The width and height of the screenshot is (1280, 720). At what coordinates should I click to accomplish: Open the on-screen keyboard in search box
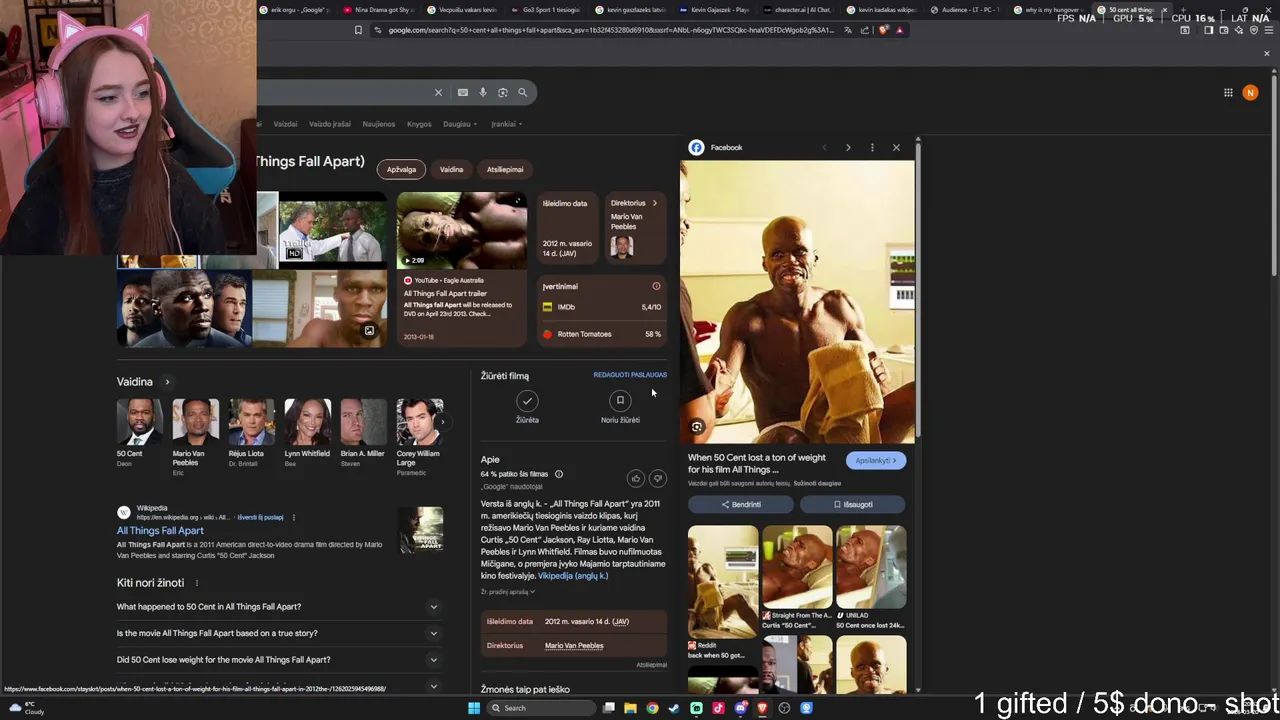463,92
